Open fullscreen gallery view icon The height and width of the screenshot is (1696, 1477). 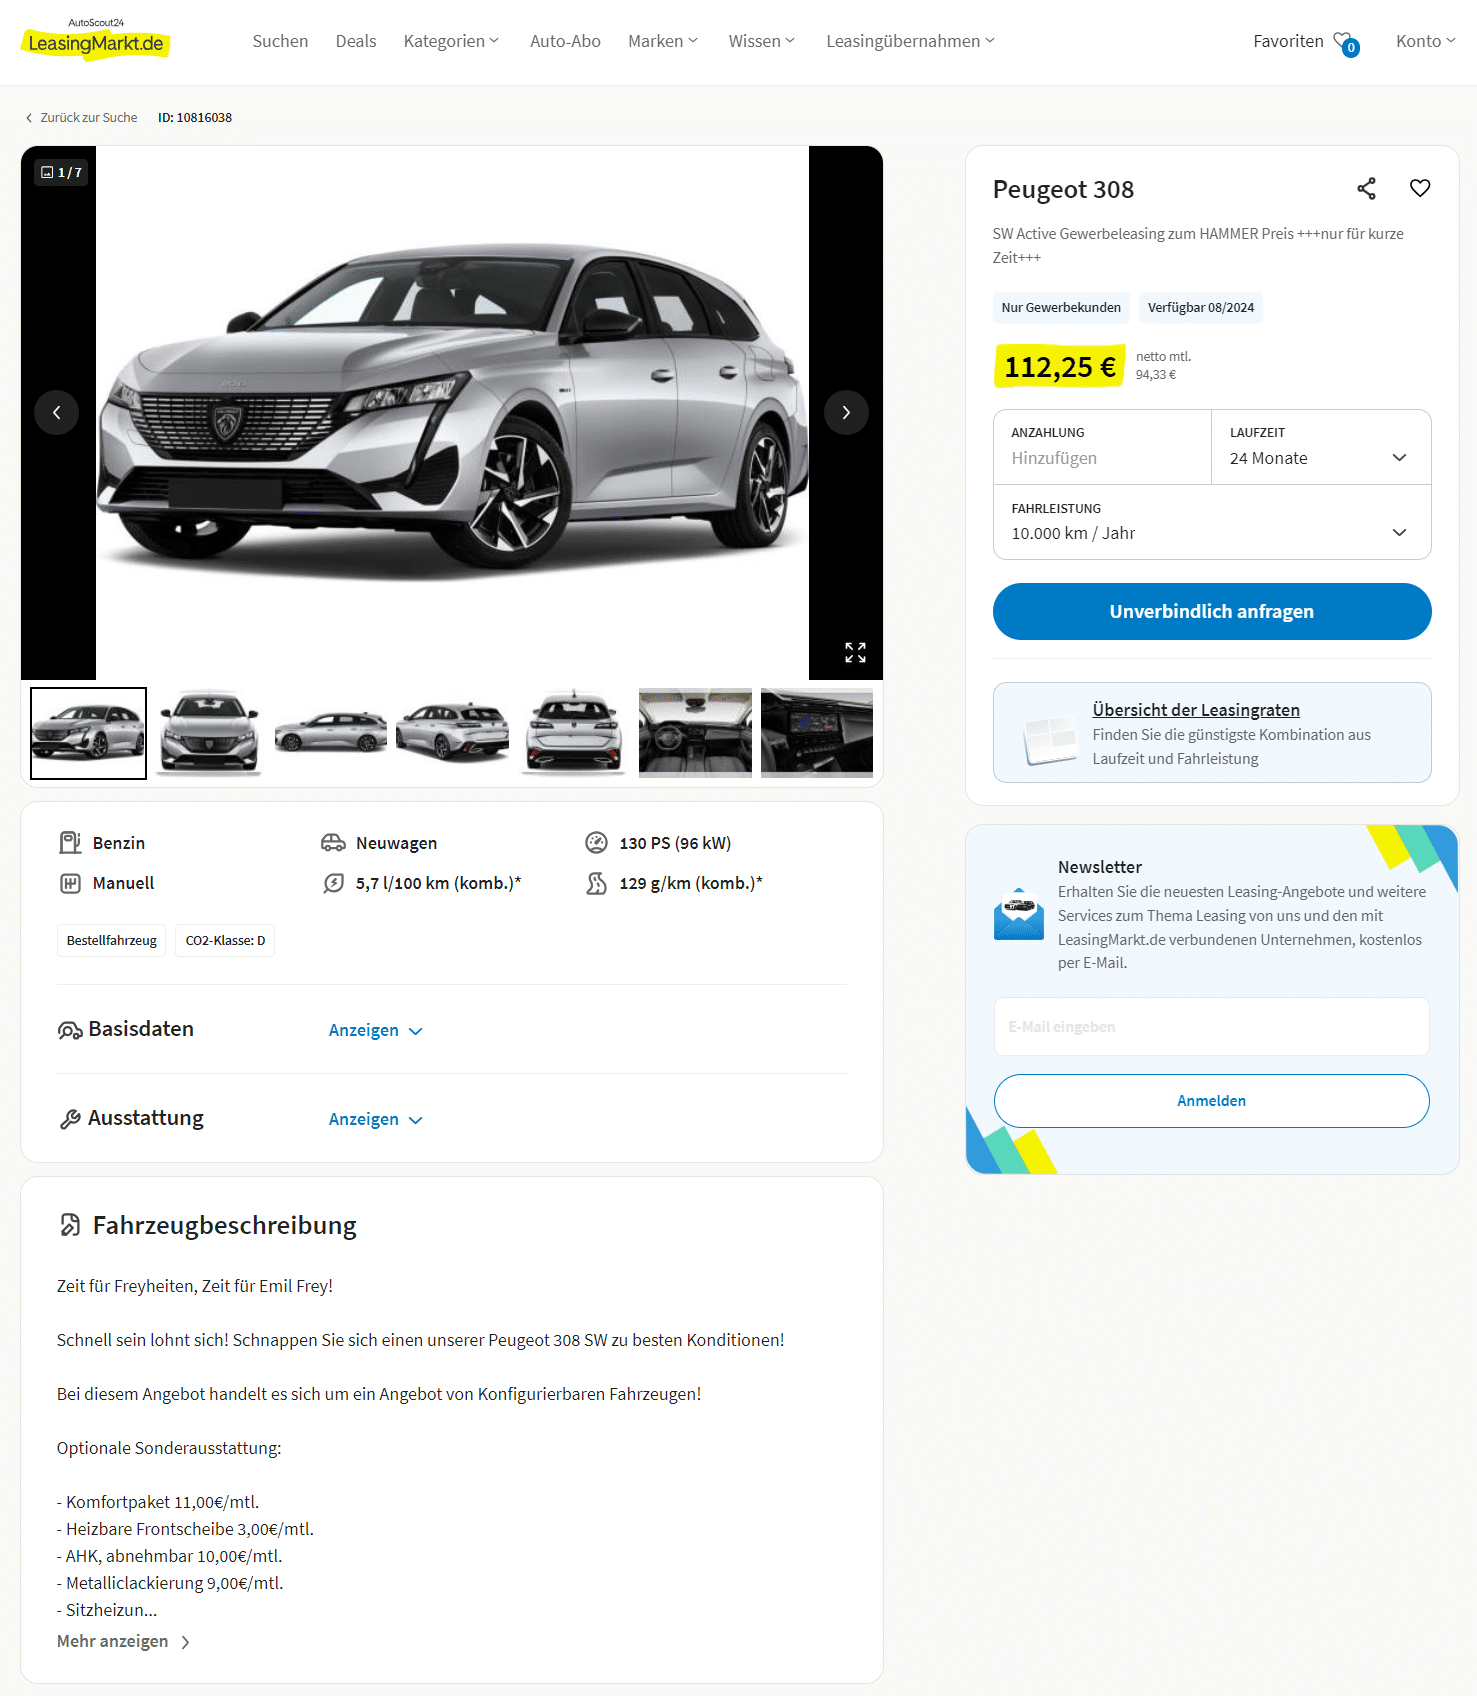pos(855,653)
